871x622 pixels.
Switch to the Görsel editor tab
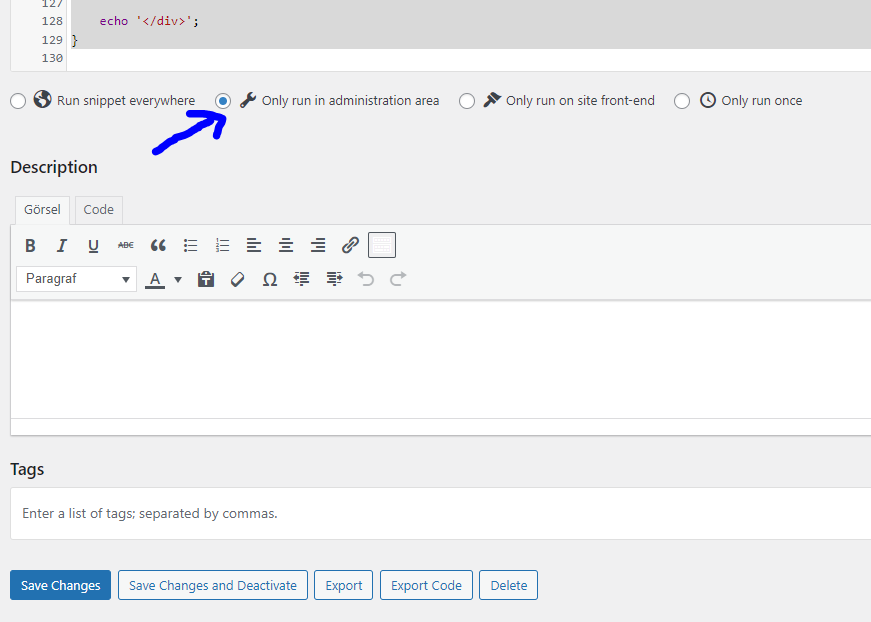[x=42, y=210]
